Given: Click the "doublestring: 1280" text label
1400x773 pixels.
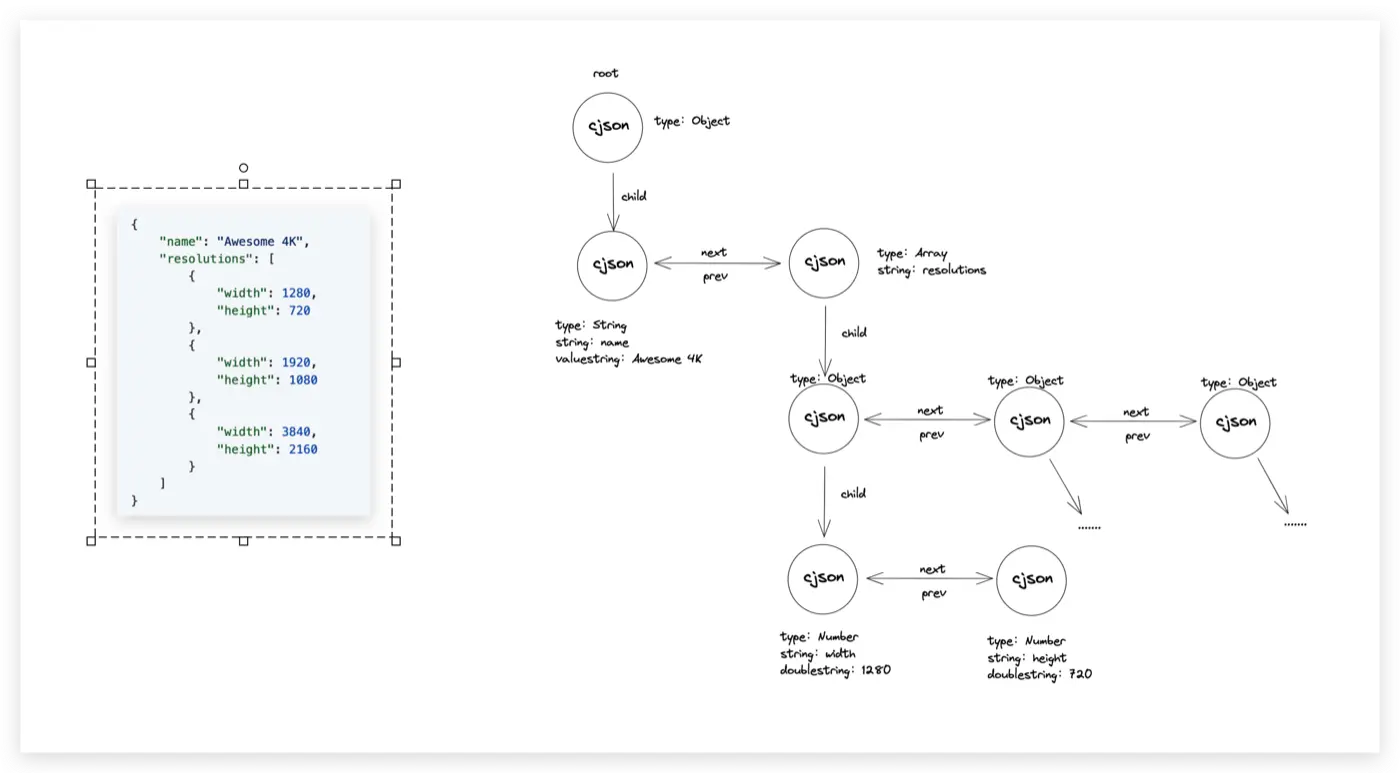Looking at the screenshot, I should point(834,670).
